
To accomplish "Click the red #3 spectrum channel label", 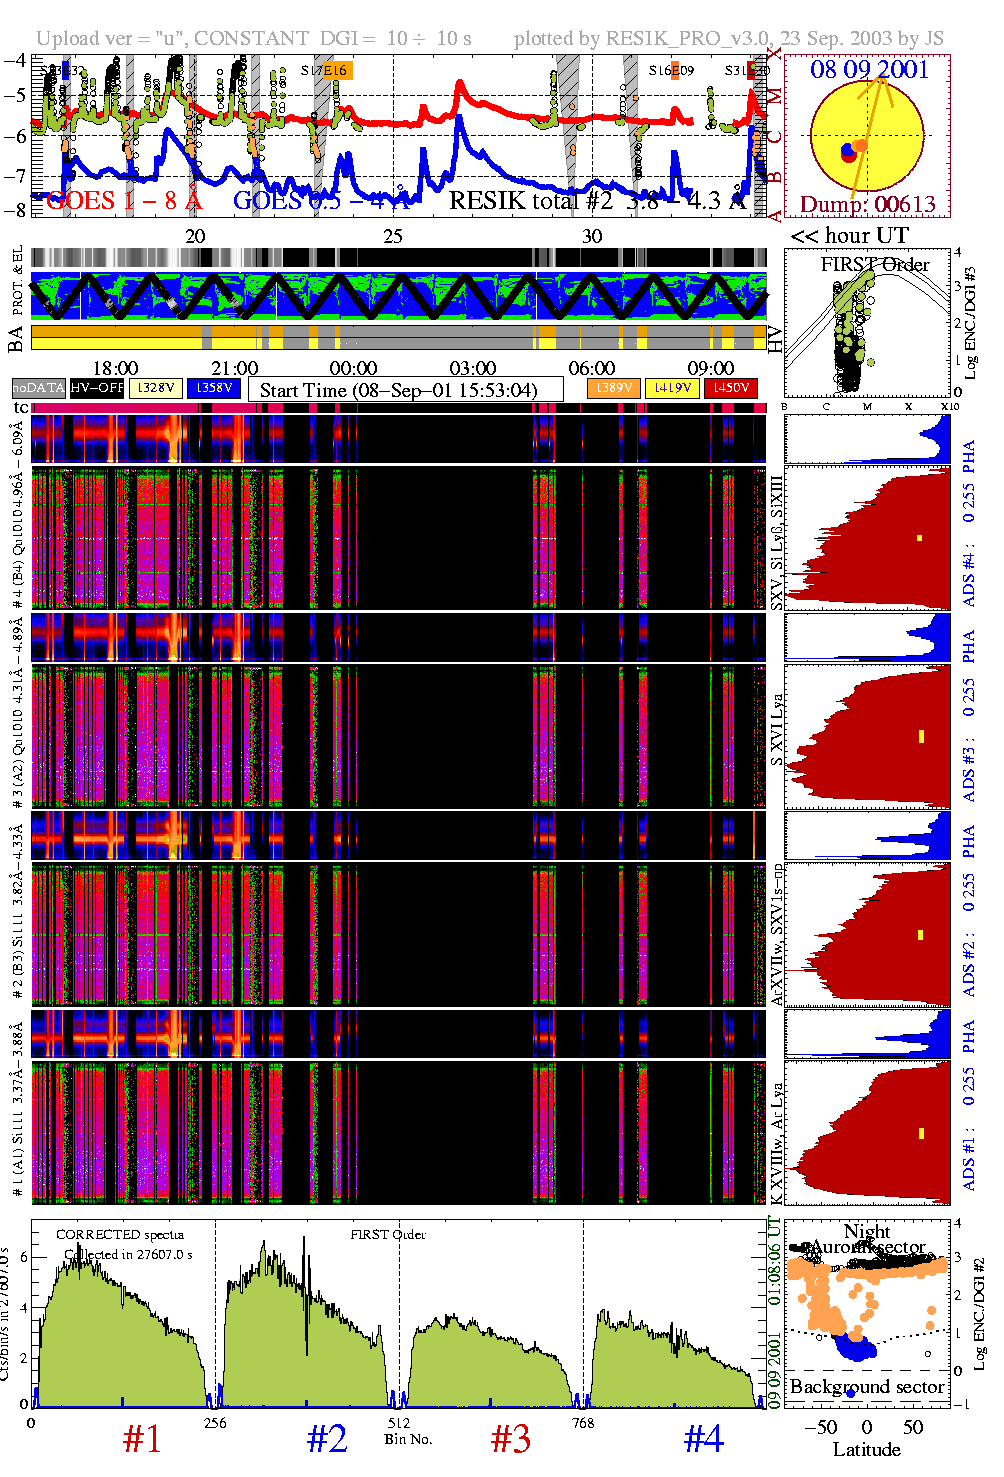I will 510,1439.
